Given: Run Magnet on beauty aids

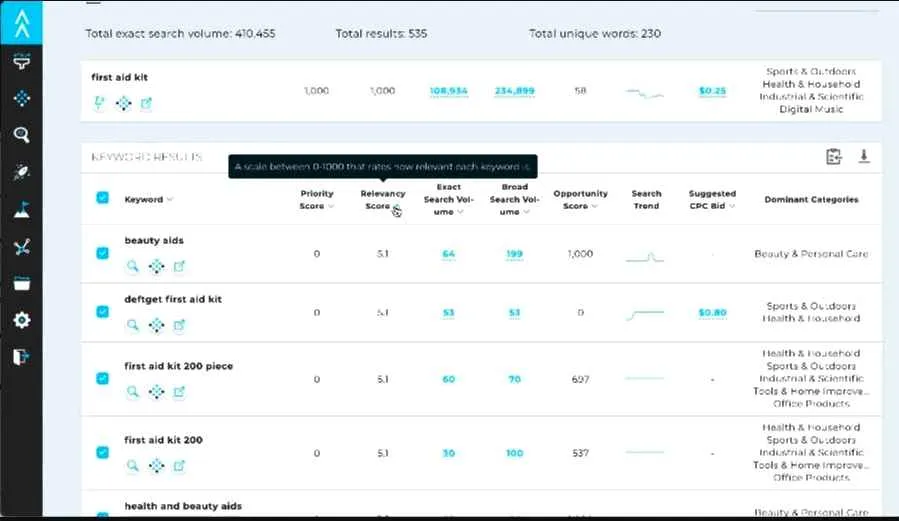Looking at the screenshot, I should coord(156,266).
